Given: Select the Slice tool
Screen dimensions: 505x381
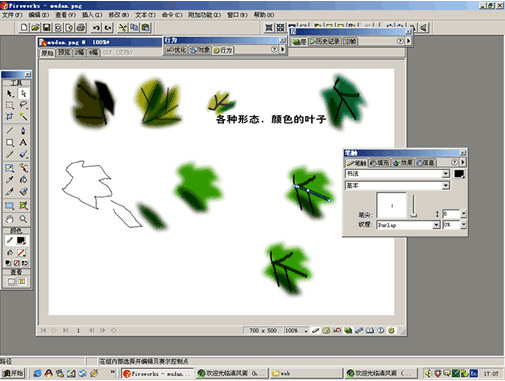Looking at the screenshot, I should [23, 205].
